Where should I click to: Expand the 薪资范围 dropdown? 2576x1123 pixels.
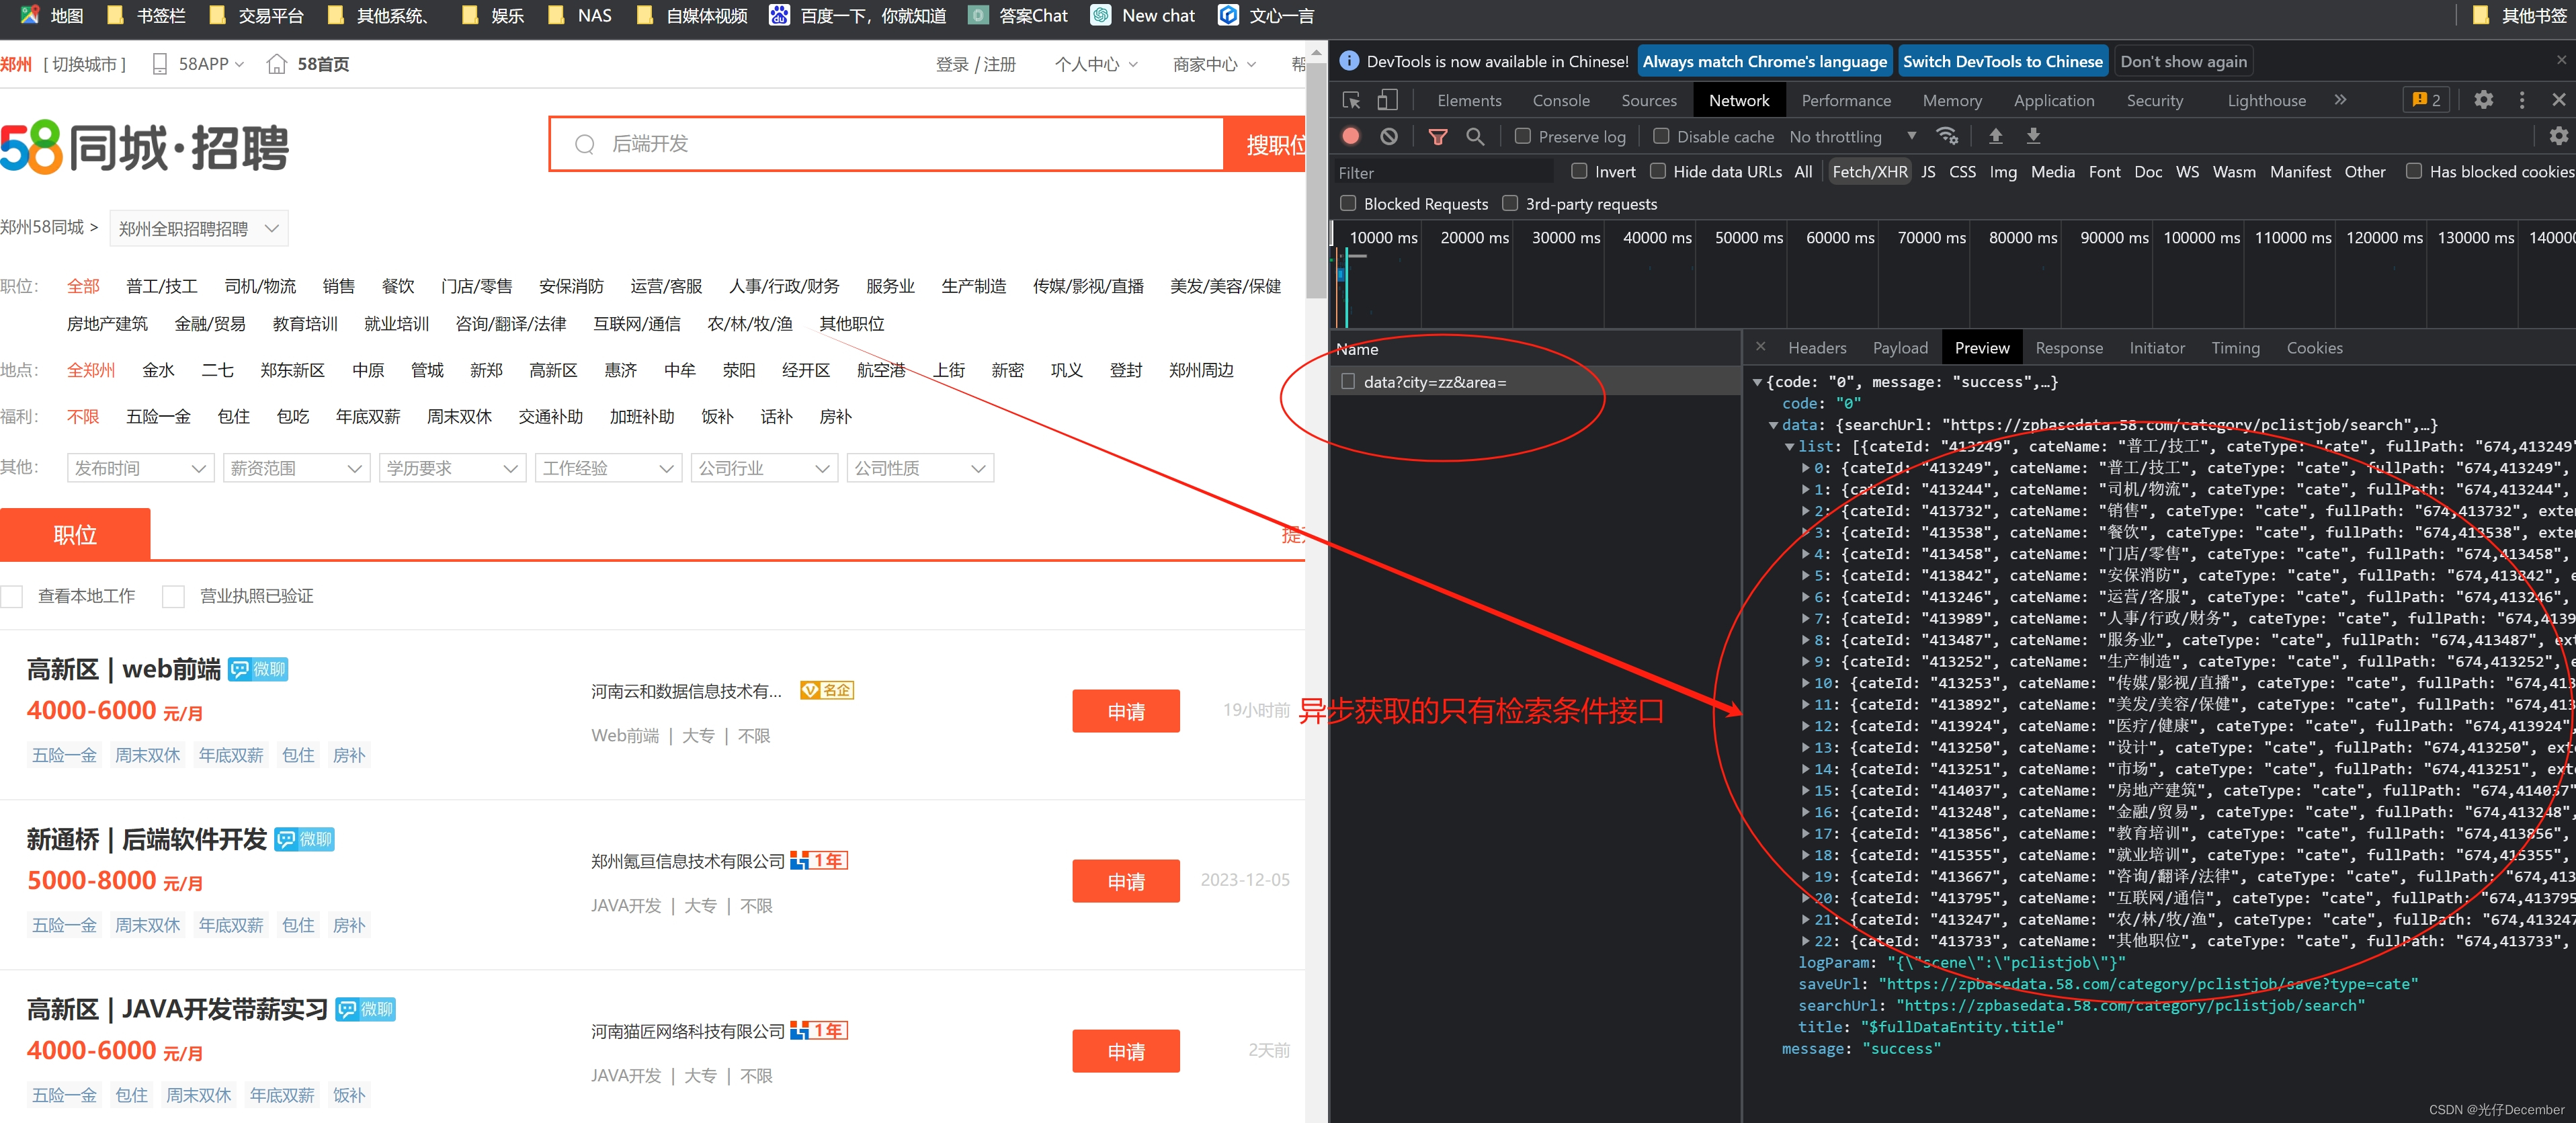296,468
